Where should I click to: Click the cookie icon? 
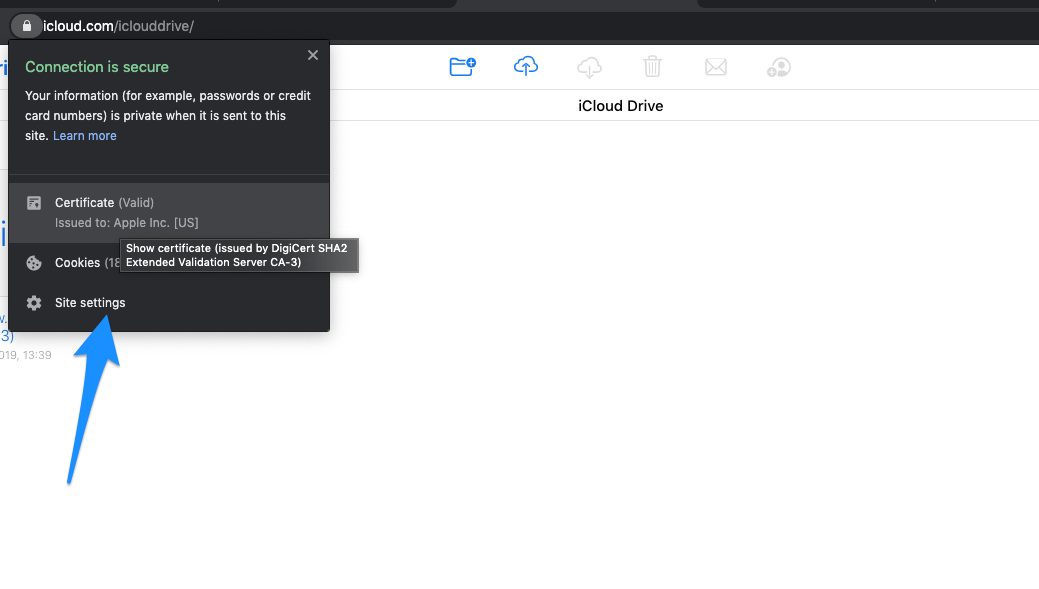point(34,263)
